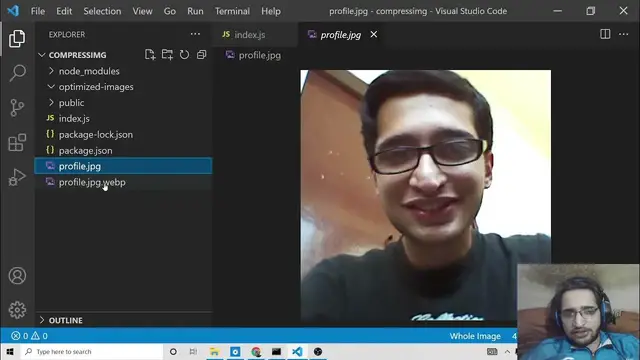The height and width of the screenshot is (360, 640).
Task: Open the Explorer view in activity bar
Action: click(x=17, y=39)
